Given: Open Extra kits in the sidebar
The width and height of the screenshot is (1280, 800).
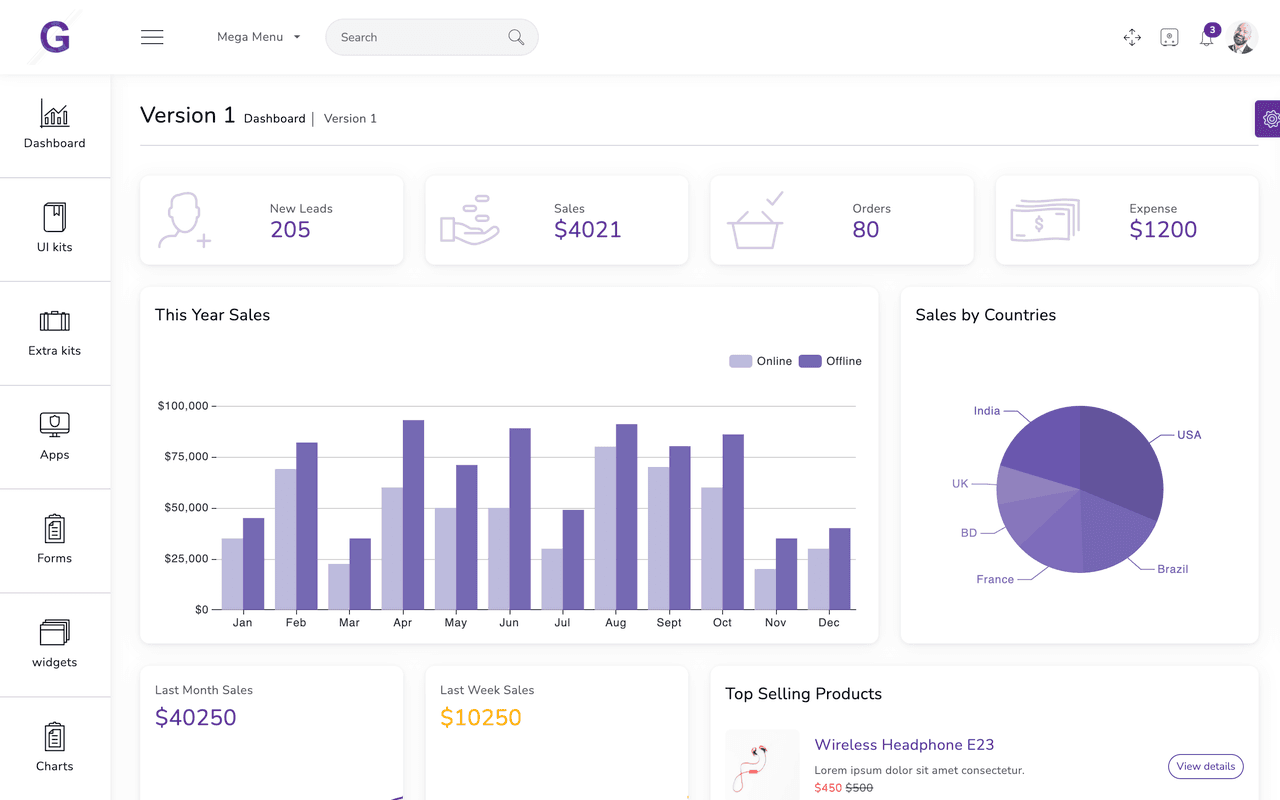Looking at the screenshot, I should pyautogui.click(x=55, y=333).
